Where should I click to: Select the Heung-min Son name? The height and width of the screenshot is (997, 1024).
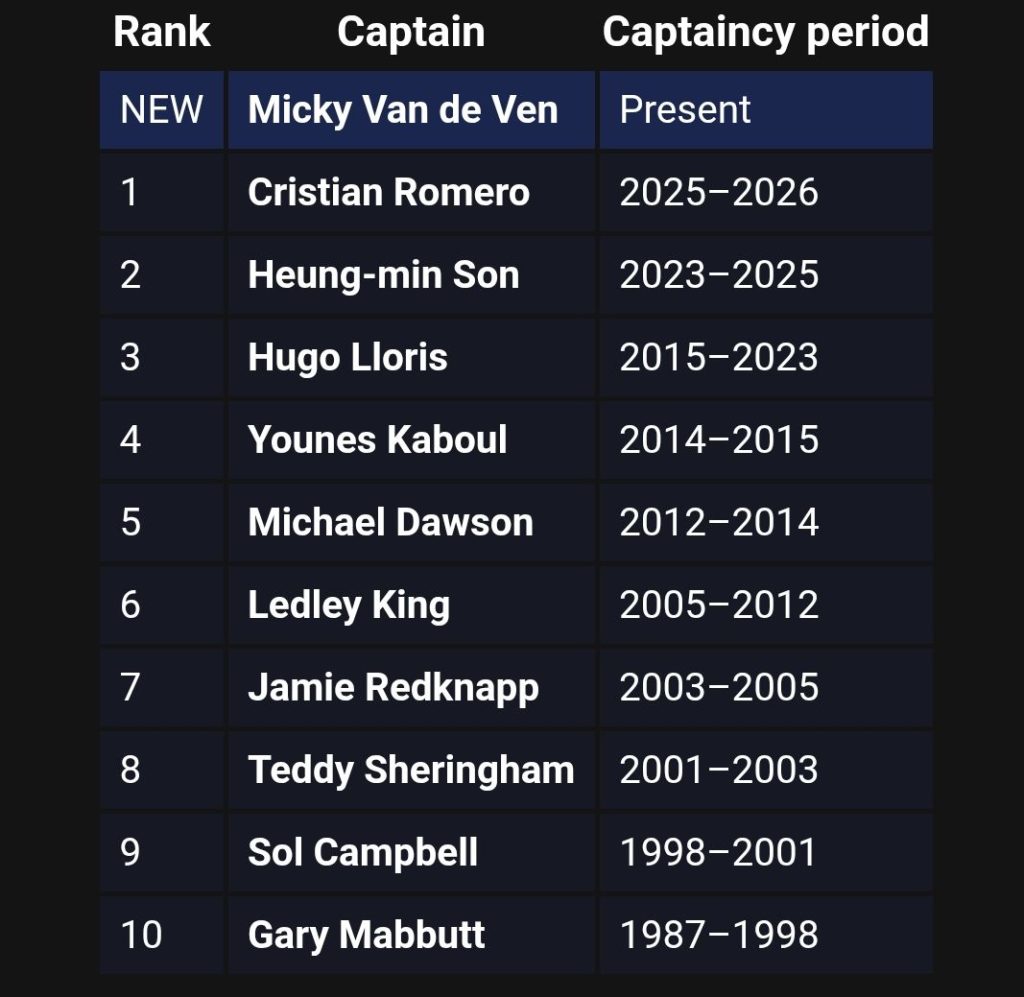click(x=383, y=275)
